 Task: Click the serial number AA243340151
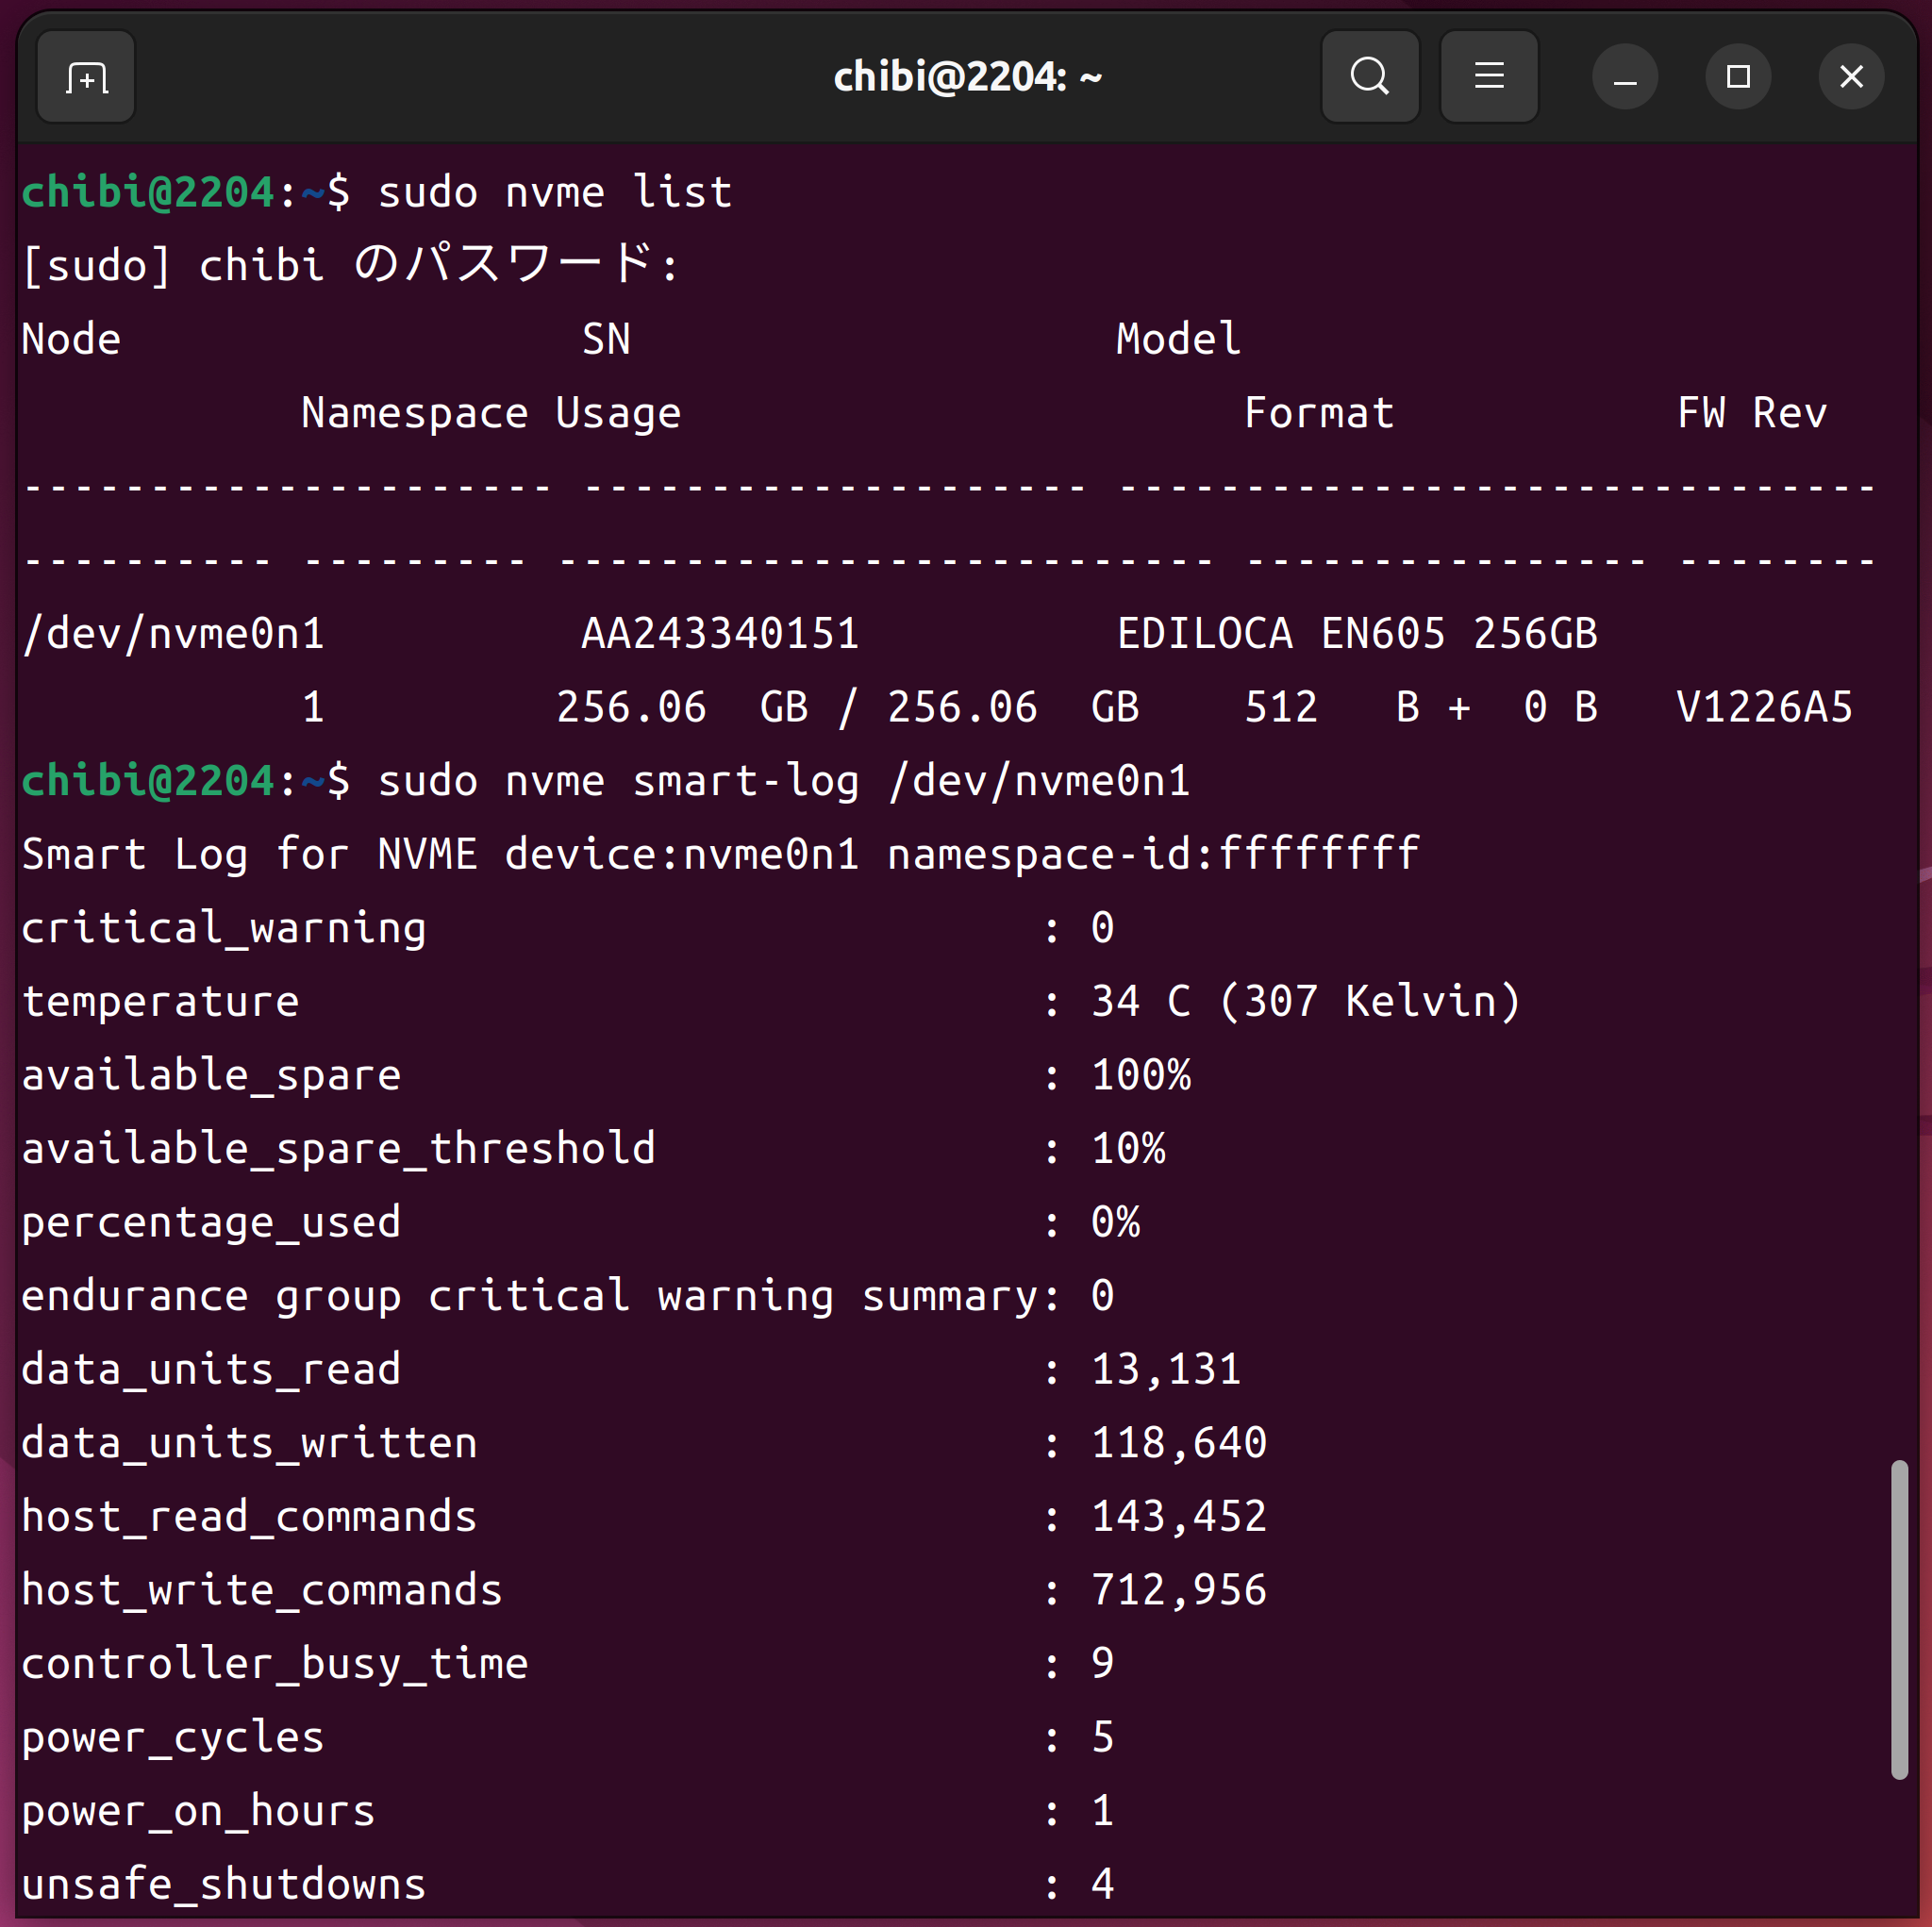point(720,634)
